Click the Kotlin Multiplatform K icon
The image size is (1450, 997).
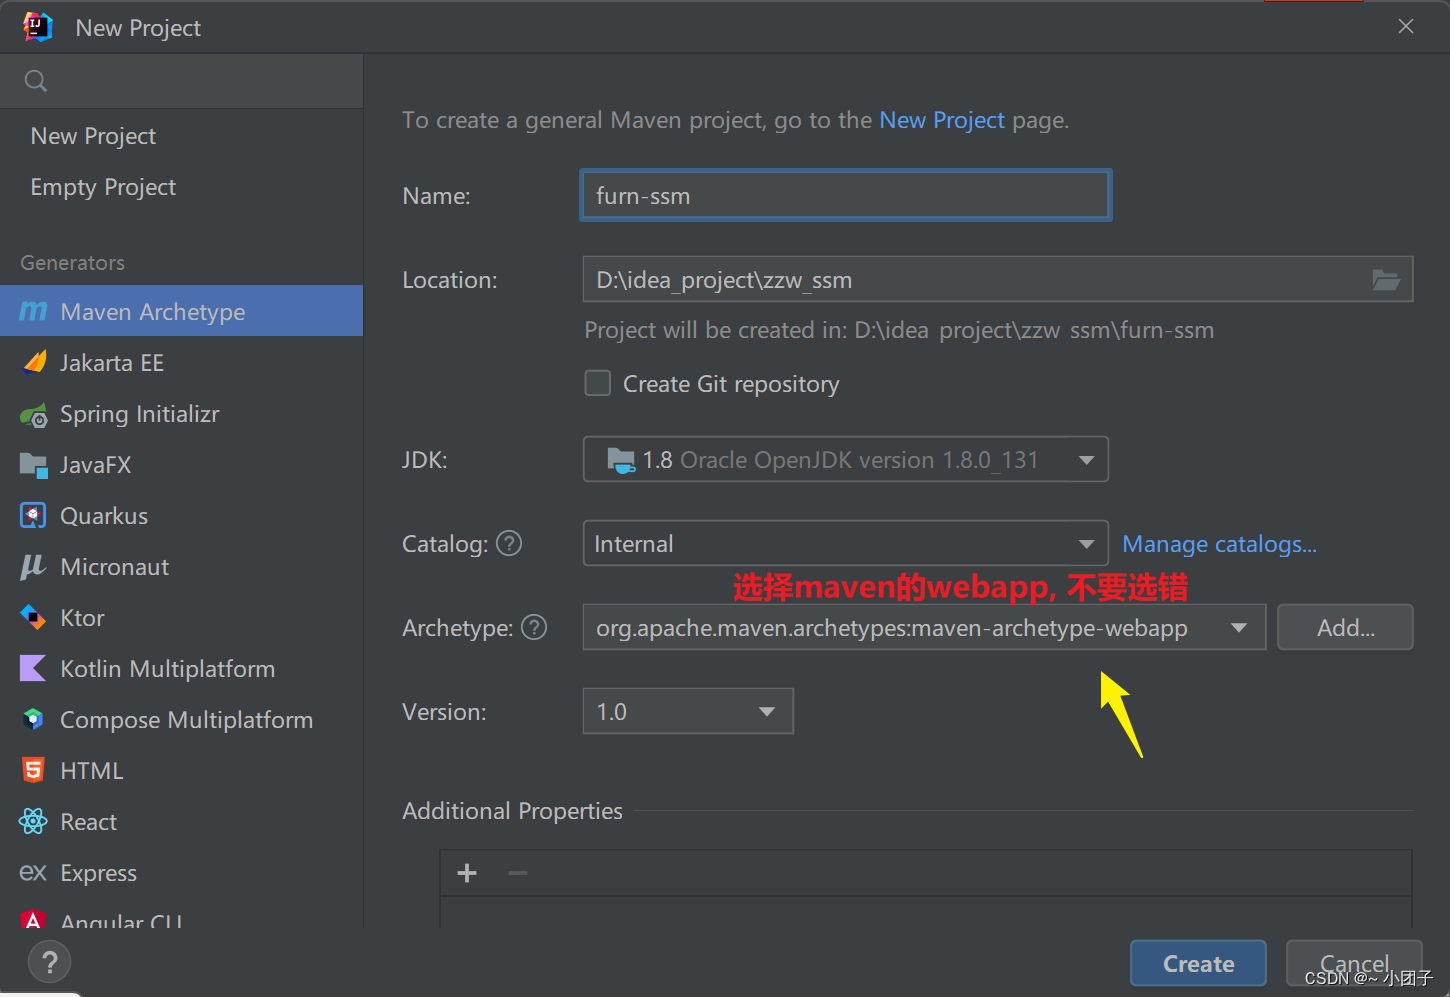click(x=33, y=668)
